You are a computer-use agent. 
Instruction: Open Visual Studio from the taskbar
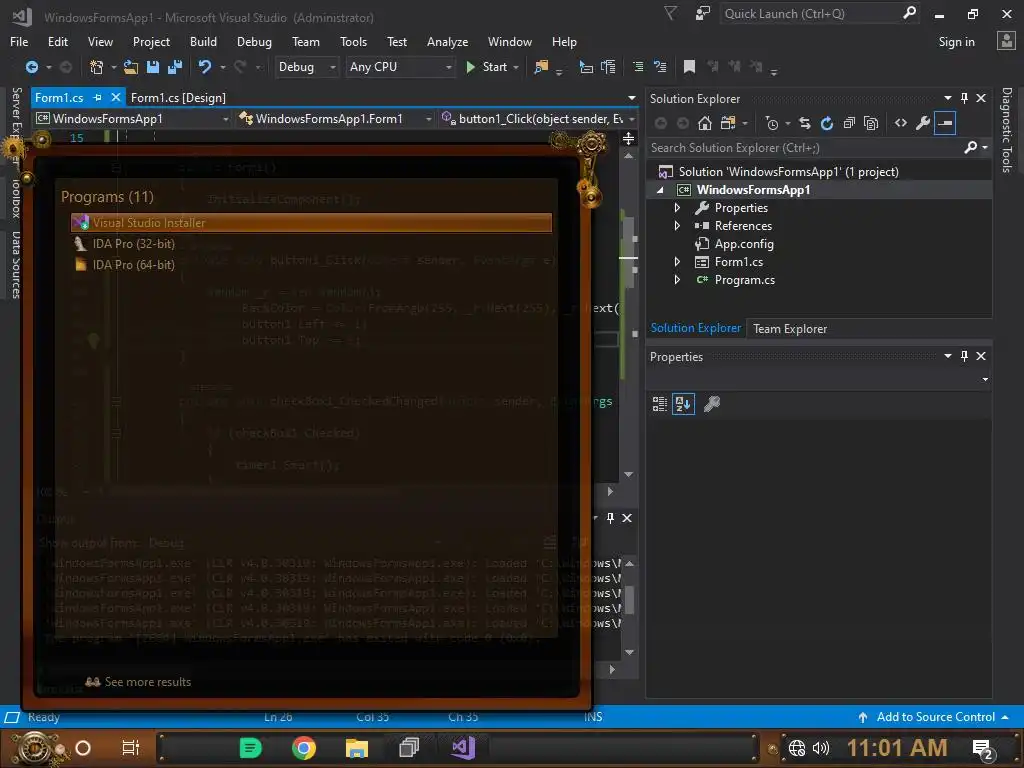pos(463,747)
